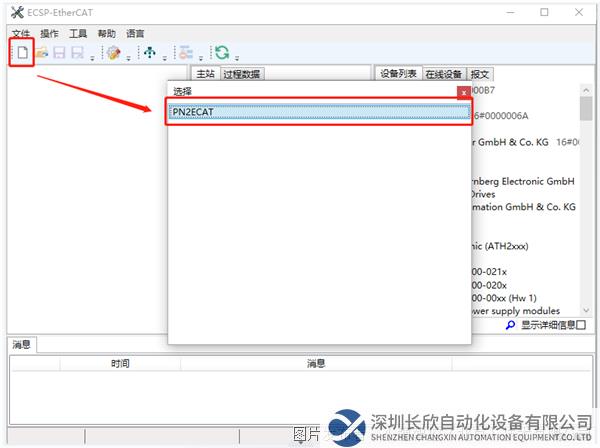600x448 pixels.
Task: Click the device tree toolbar icon
Action: click(x=186, y=53)
